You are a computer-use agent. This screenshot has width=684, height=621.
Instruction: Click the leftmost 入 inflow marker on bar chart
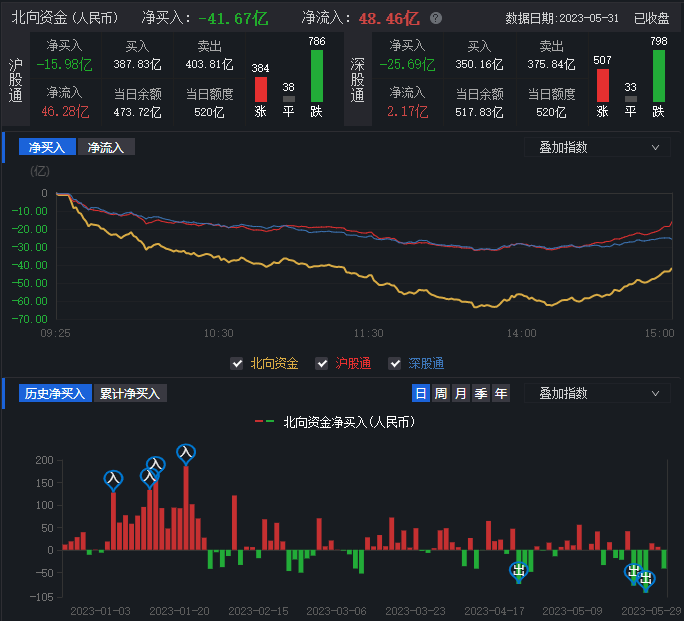(x=113, y=479)
